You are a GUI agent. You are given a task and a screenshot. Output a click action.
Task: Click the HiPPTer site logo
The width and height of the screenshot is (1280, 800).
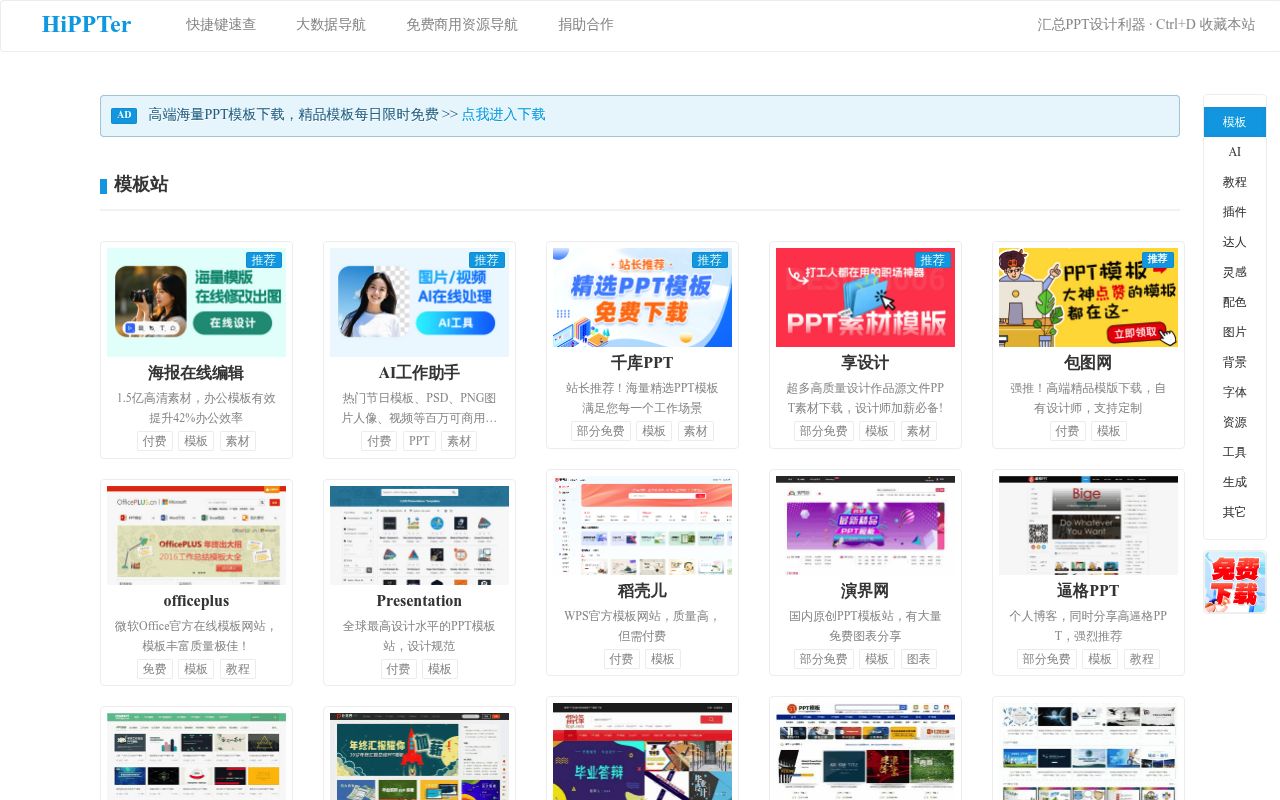pyautogui.click(x=86, y=25)
